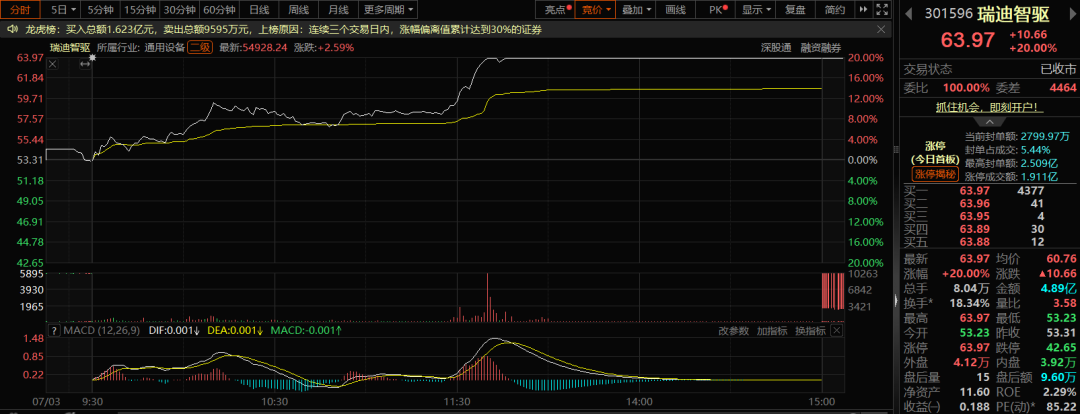Click the 改参数 button

coord(734,331)
